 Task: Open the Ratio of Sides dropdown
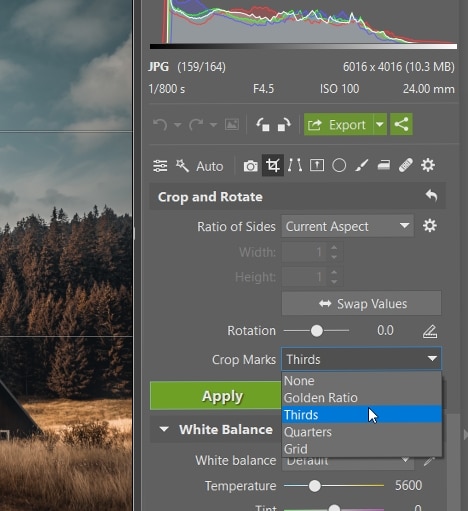click(347, 226)
